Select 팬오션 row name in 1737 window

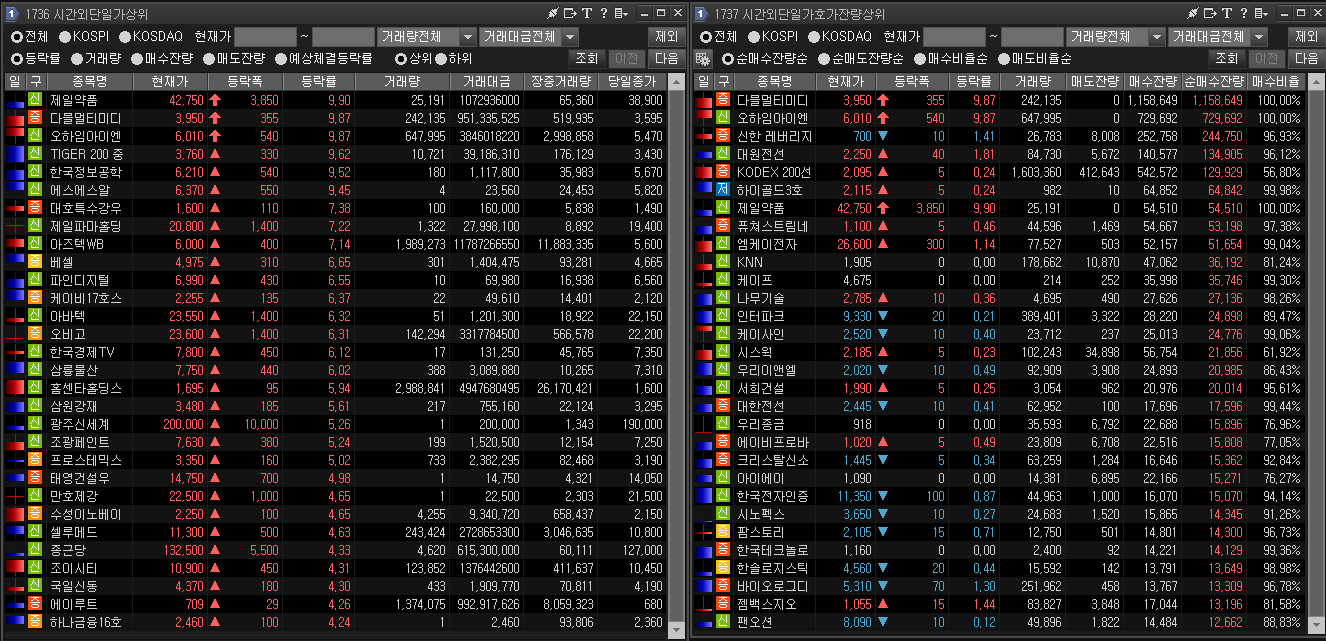[754, 622]
